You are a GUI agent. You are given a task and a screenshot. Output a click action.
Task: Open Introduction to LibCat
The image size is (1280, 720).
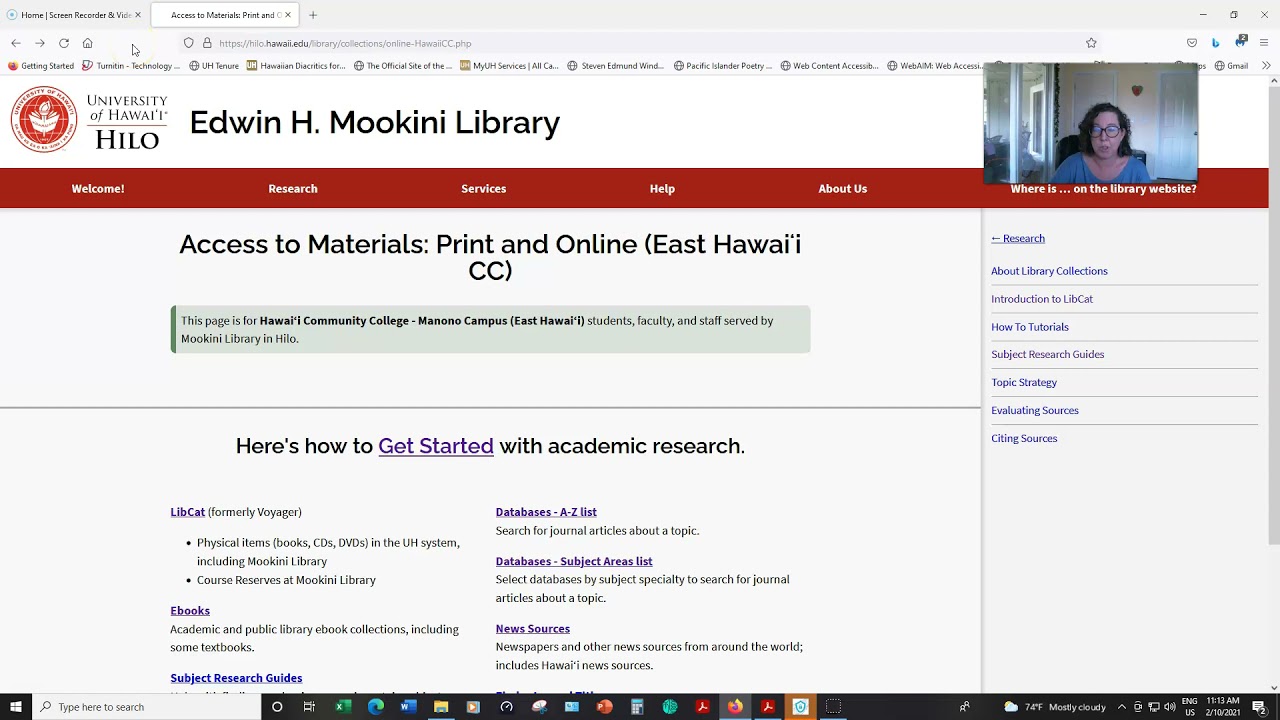[x=1042, y=299]
